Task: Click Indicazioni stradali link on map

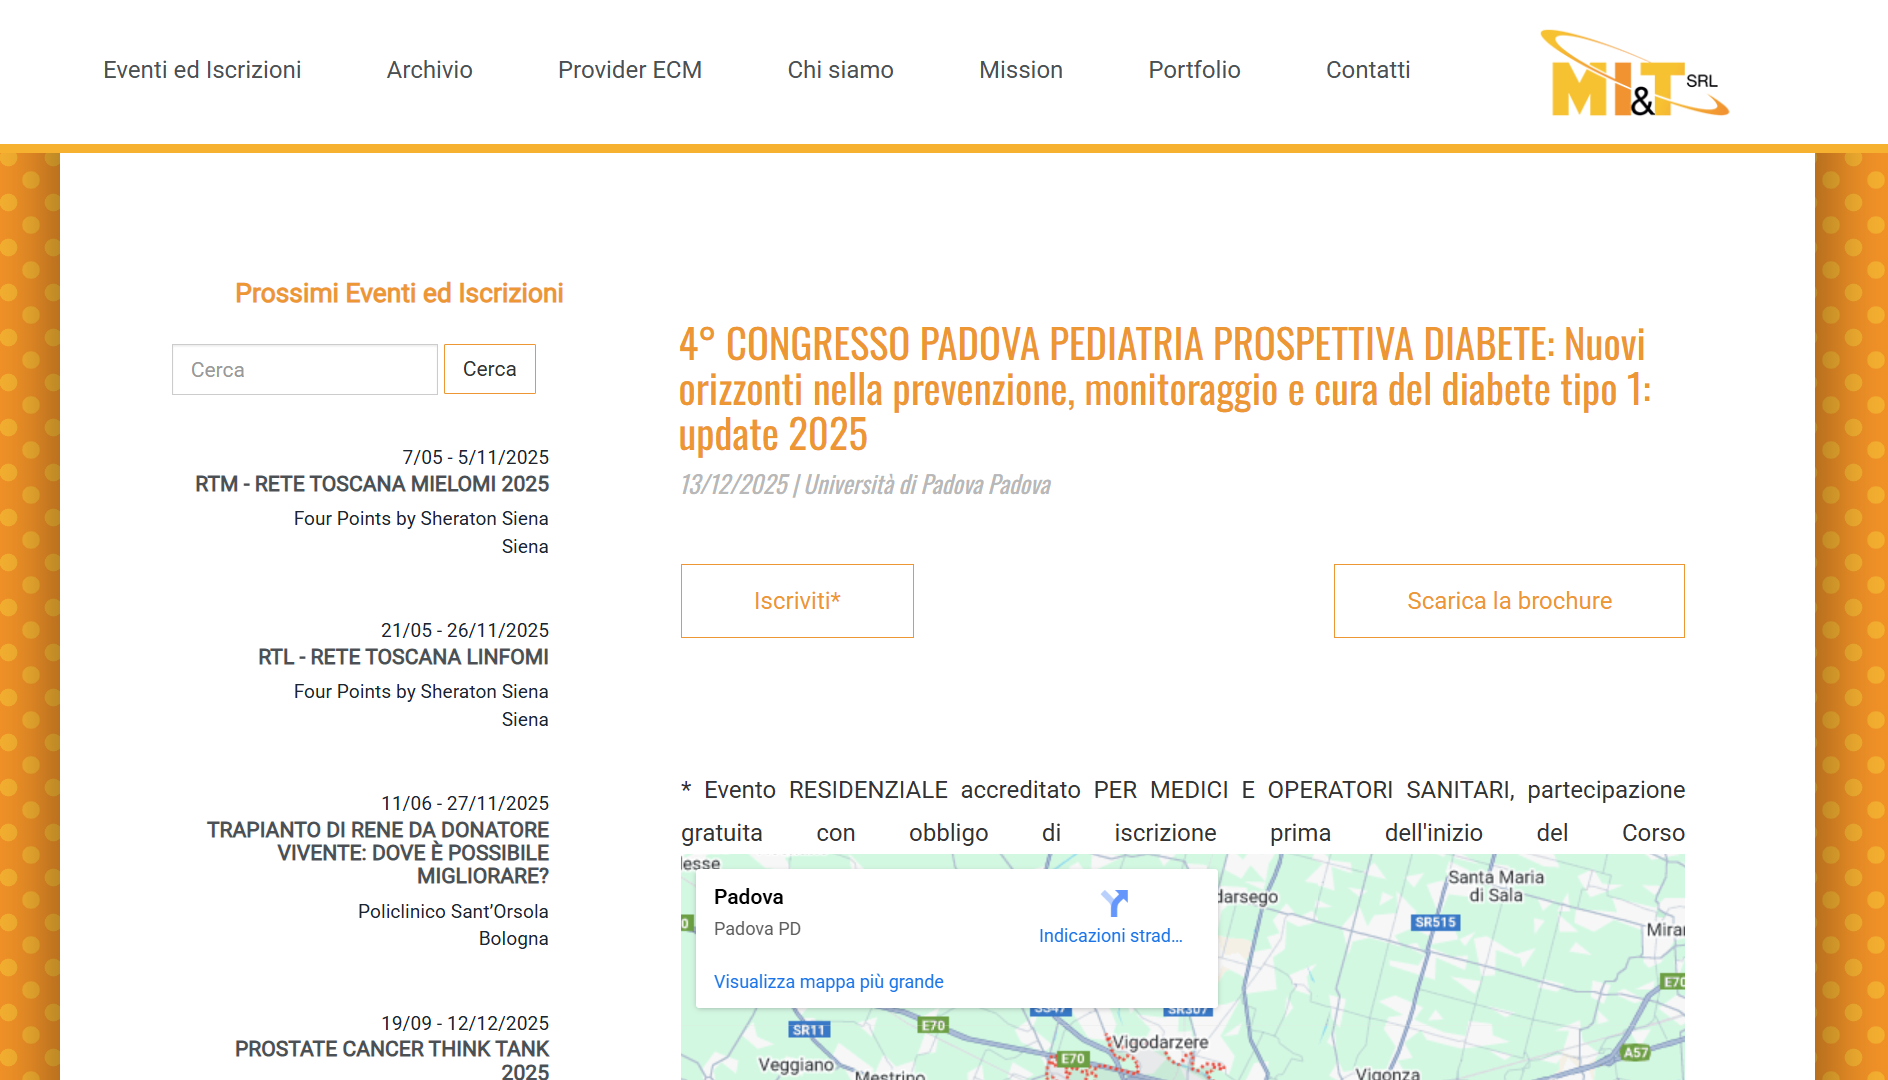Action: point(1110,936)
